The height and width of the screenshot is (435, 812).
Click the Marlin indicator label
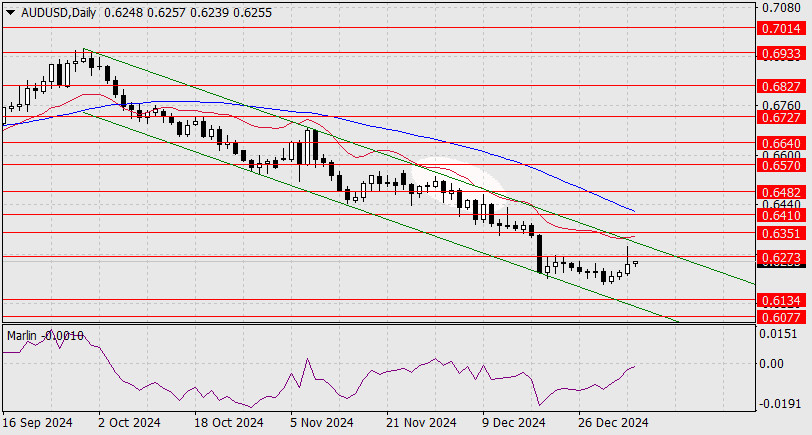(22, 336)
